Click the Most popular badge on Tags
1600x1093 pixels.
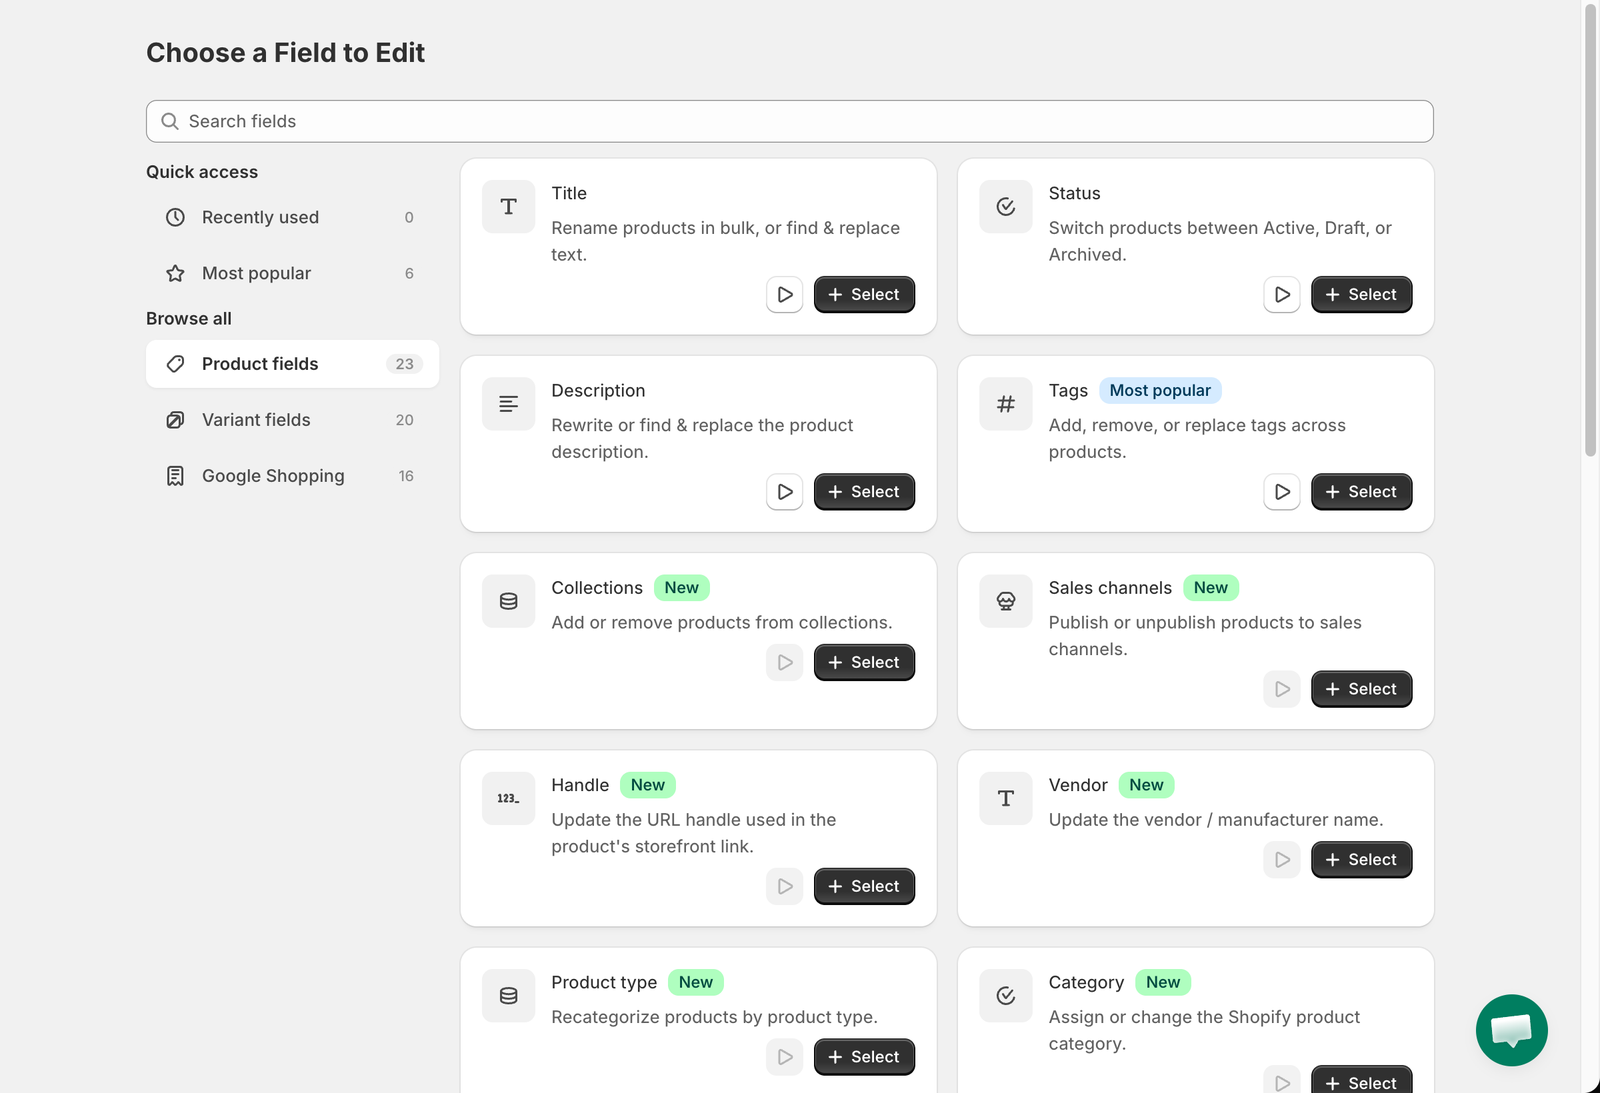click(x=1160, y=390)
